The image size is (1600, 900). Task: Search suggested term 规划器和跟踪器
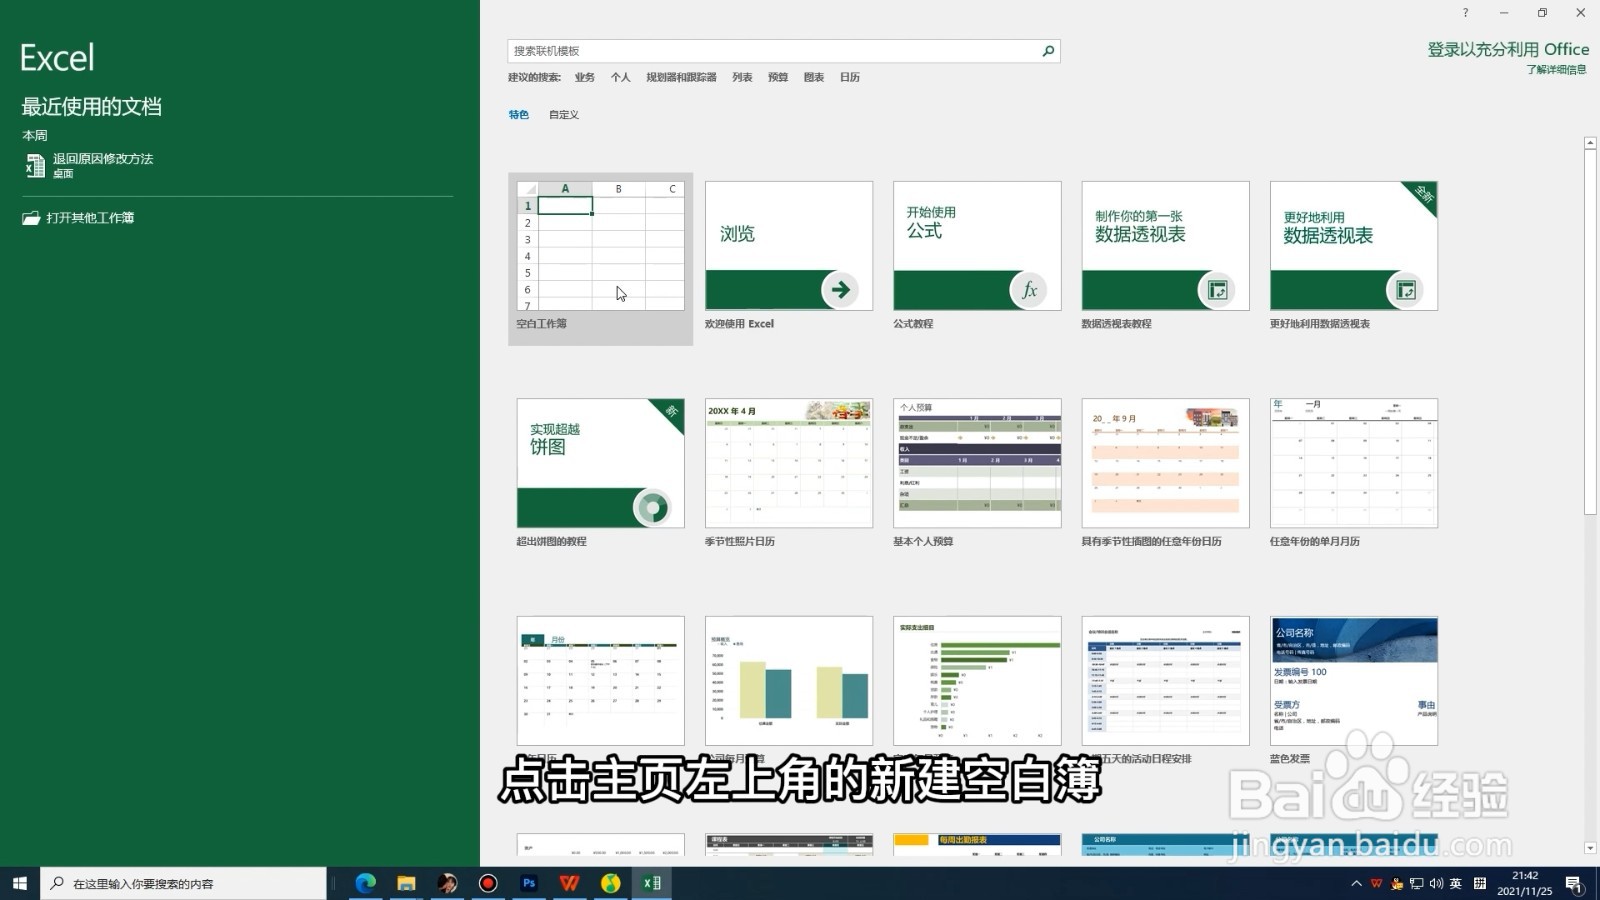[681, 77]
